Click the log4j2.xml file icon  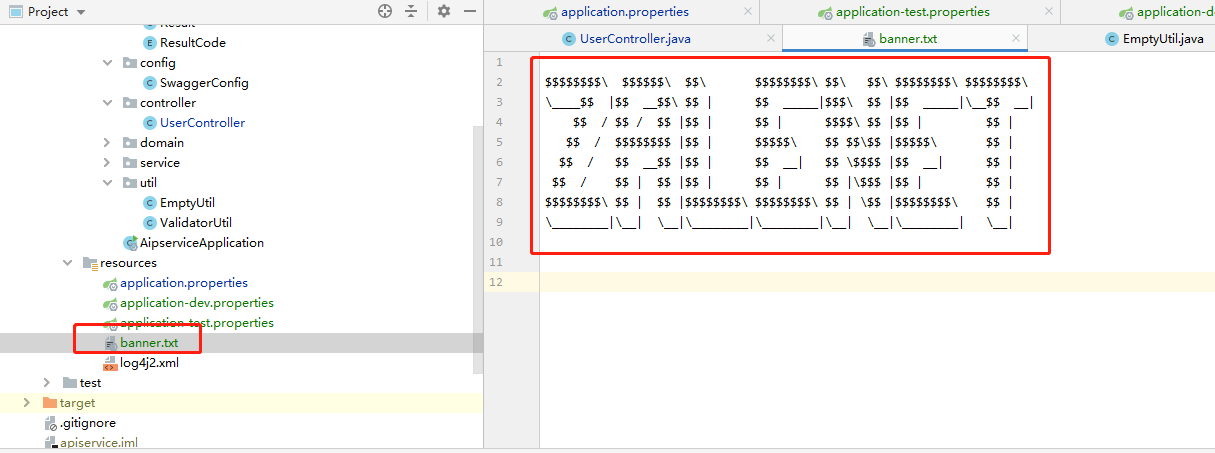point(110,363)
